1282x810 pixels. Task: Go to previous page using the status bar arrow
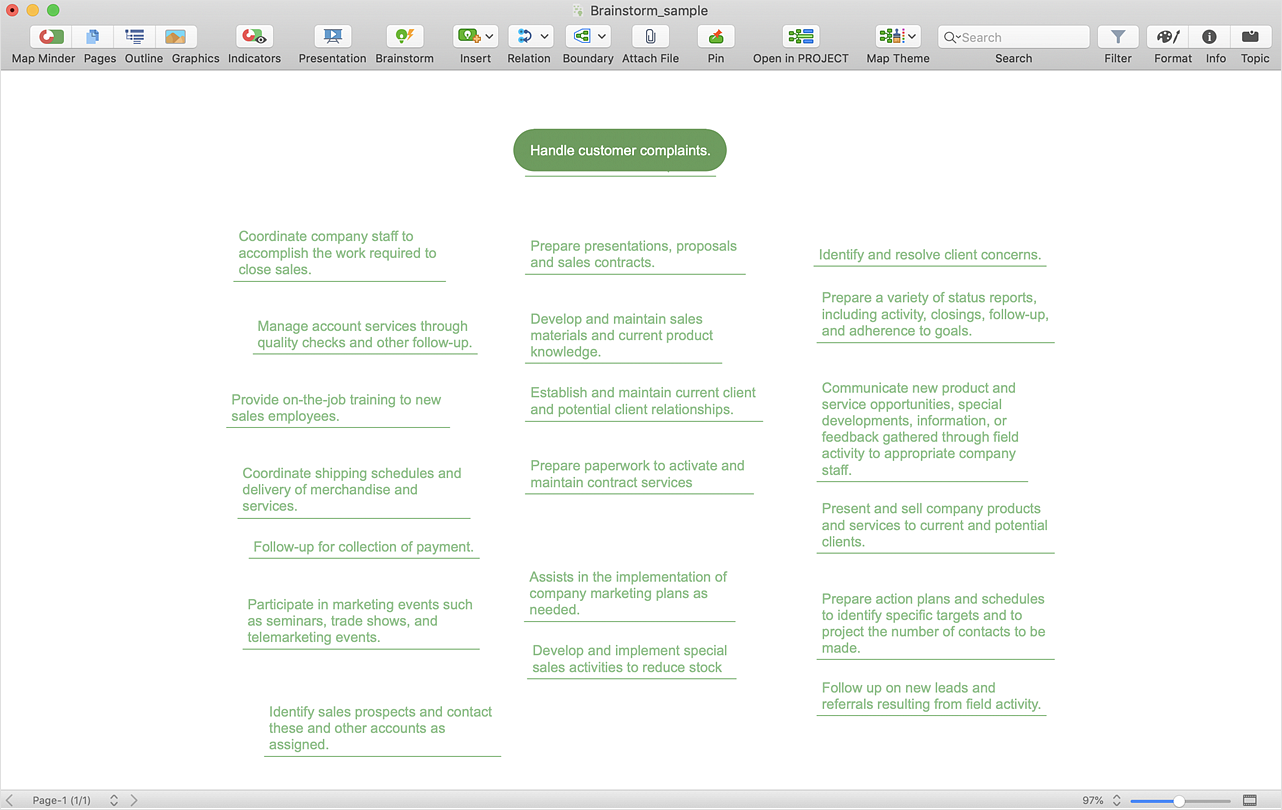11,800
